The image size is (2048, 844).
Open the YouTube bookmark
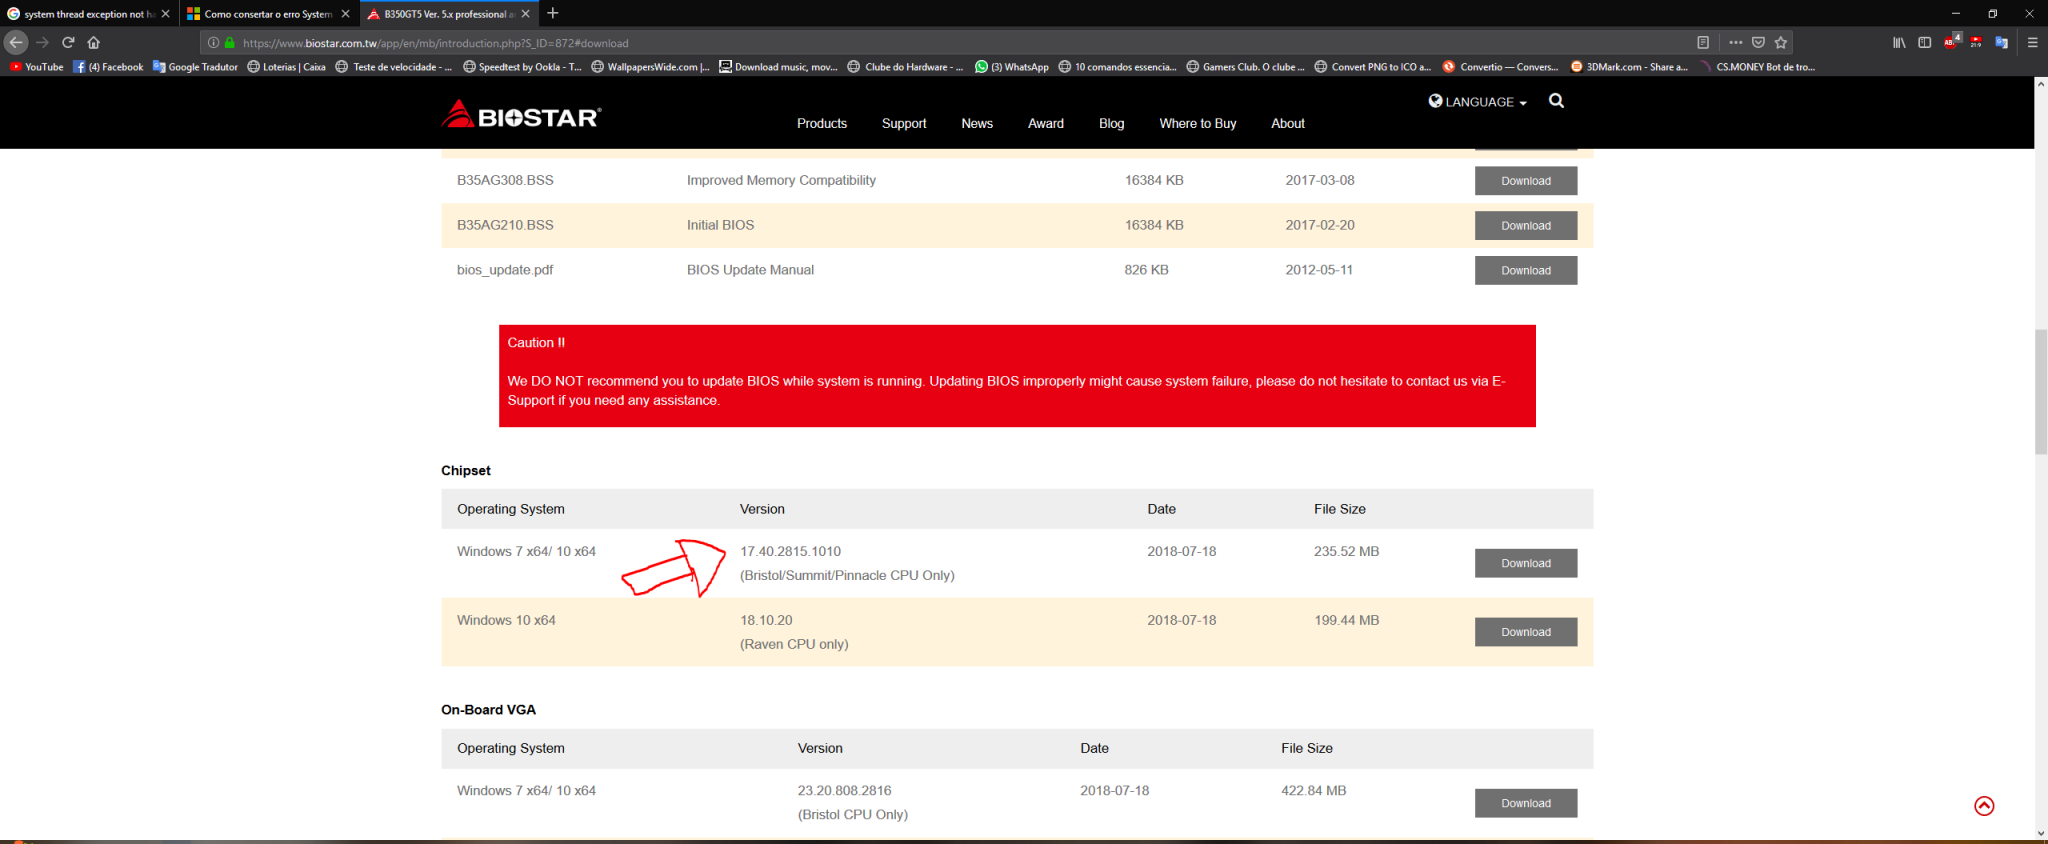pos(36,67)
